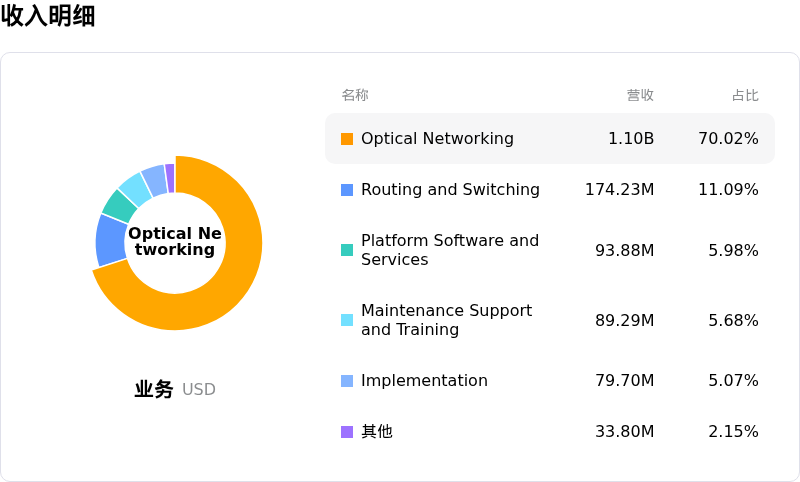Click the 89.29M revenue value

[x=624, y=320]
